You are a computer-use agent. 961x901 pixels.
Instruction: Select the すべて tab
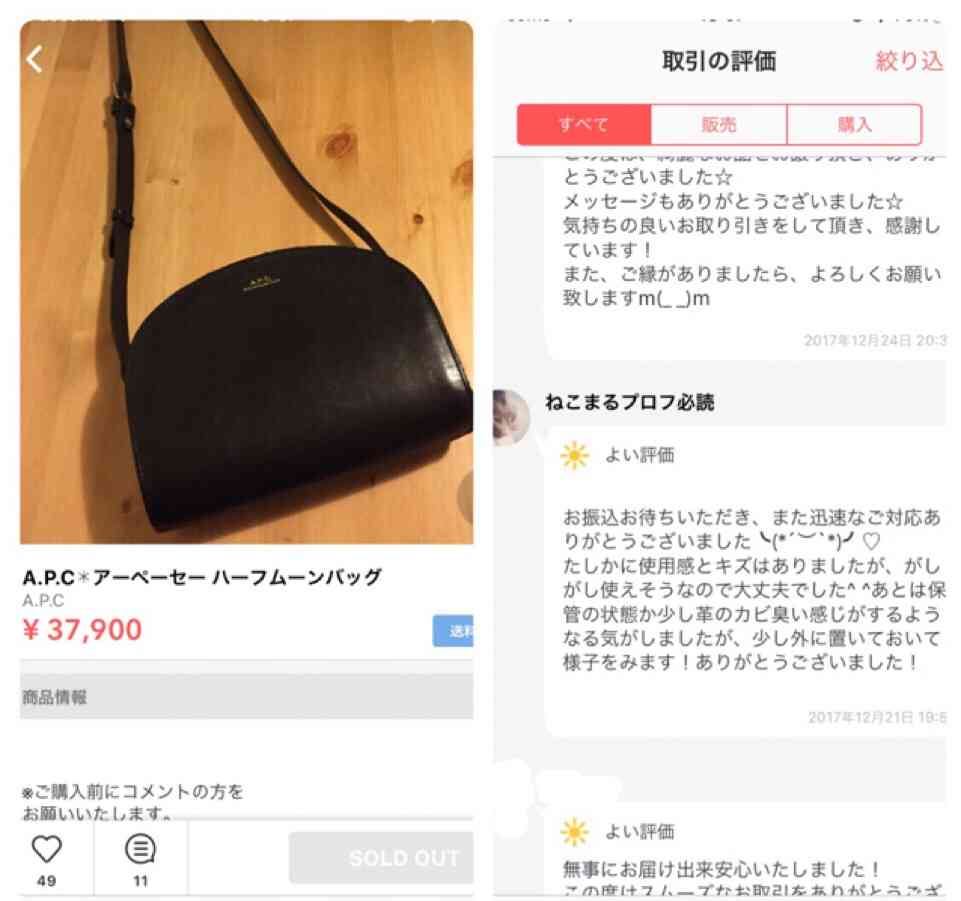click(583, 124)
